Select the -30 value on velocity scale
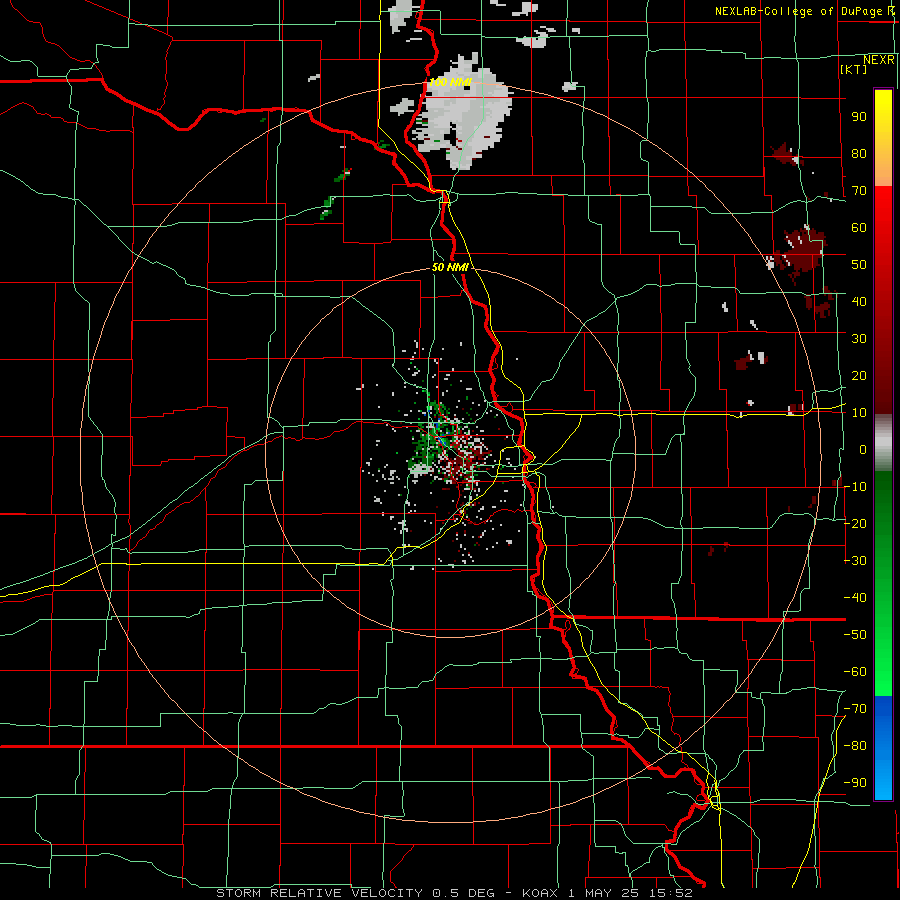This screenshot has height=900, width=900. pyautogui.click(x=855, y=561)
